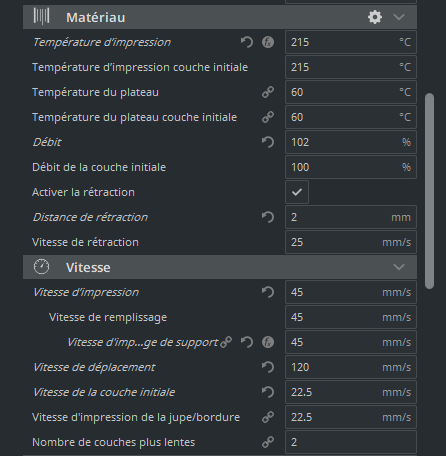
Task: Edit the Vitesse d'impression field
Action: coord(351,292)
